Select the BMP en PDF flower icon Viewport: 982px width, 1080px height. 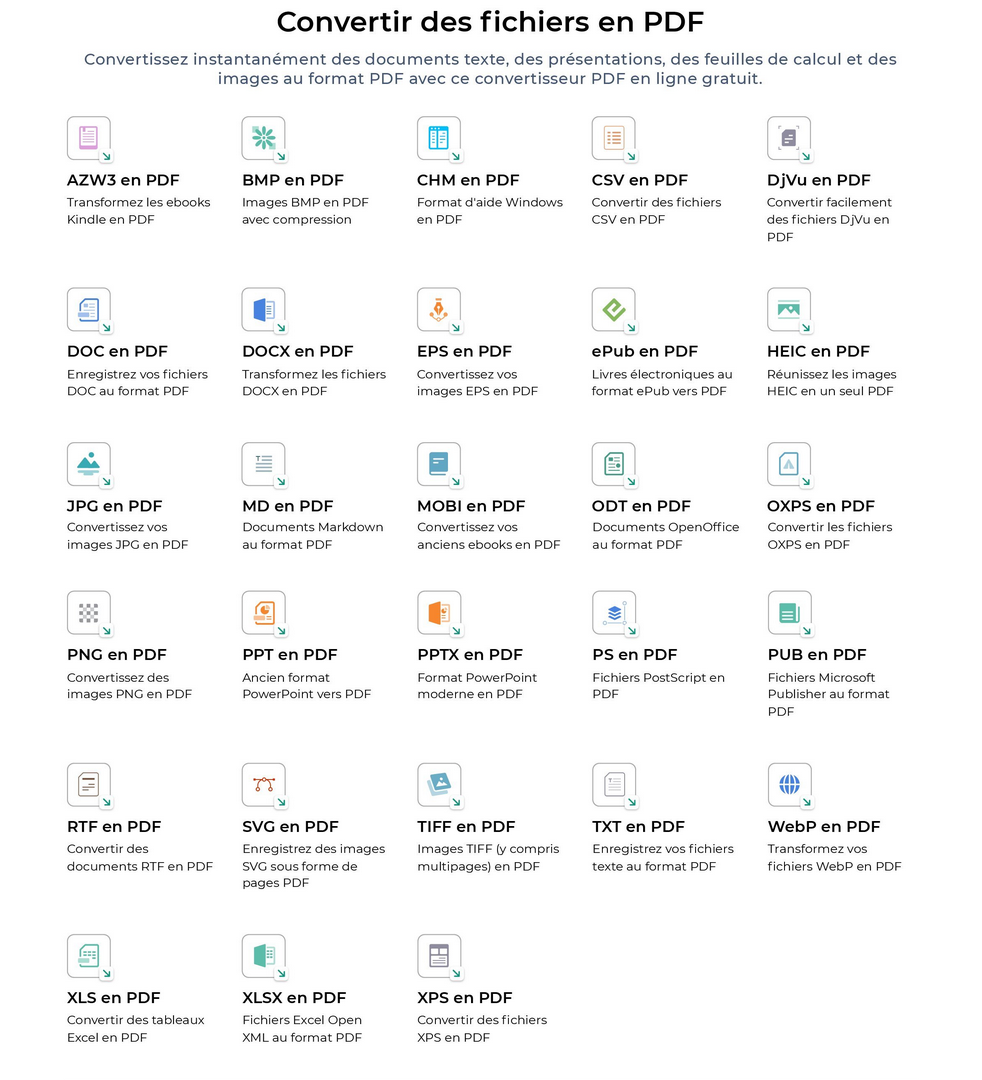point(264,138)
